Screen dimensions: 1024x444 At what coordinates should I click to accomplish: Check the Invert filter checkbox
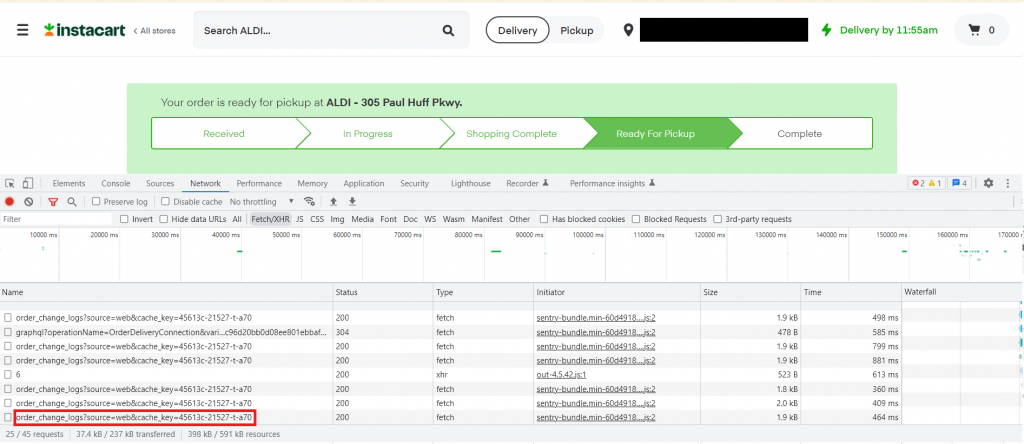125,219
